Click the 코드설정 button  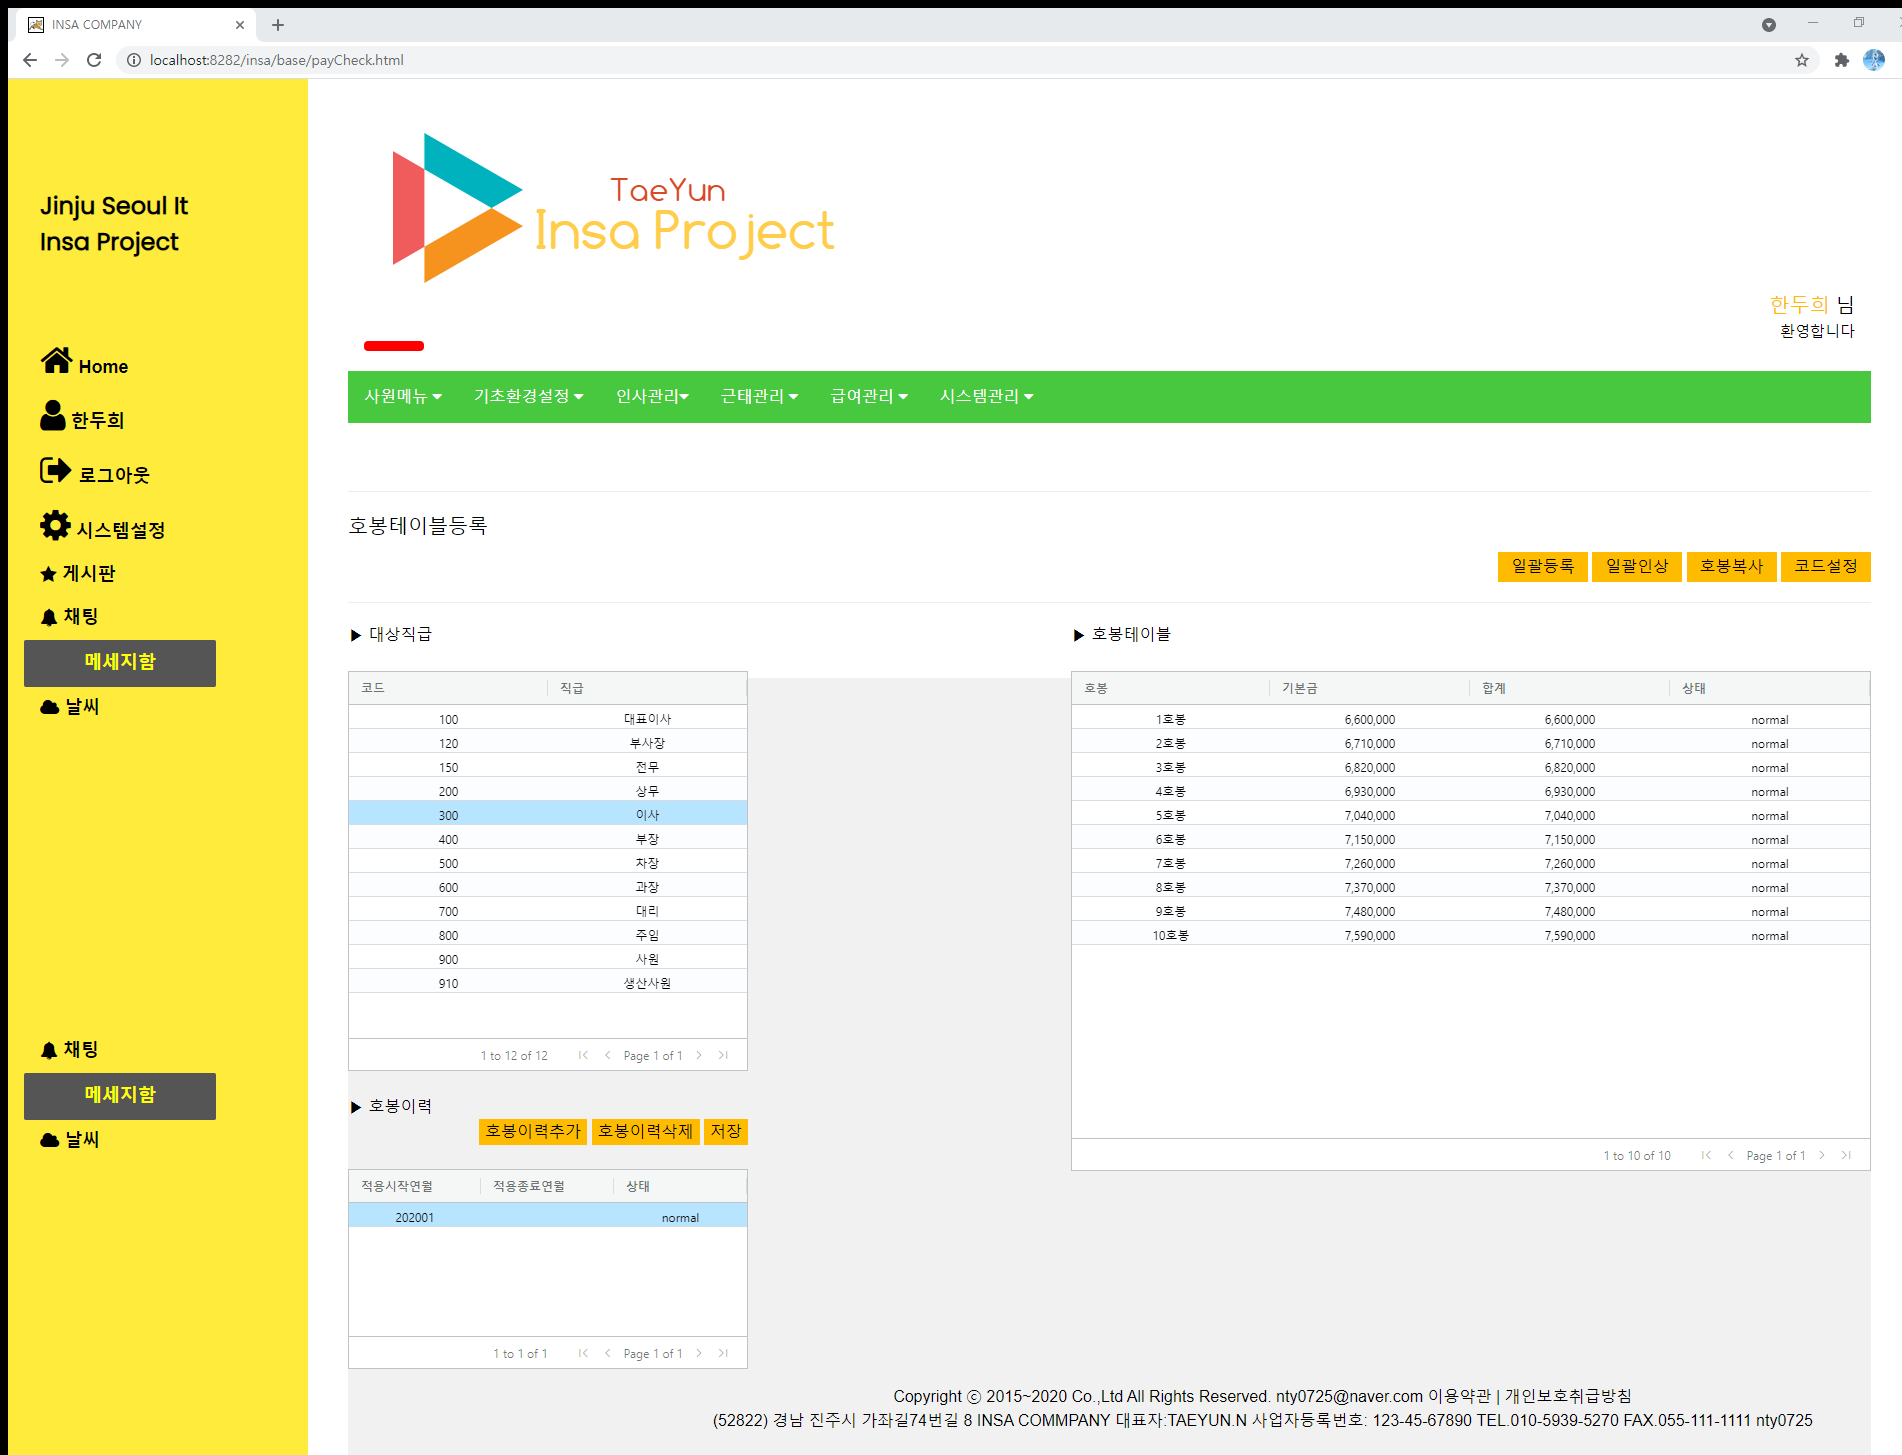click(1826, 566)
